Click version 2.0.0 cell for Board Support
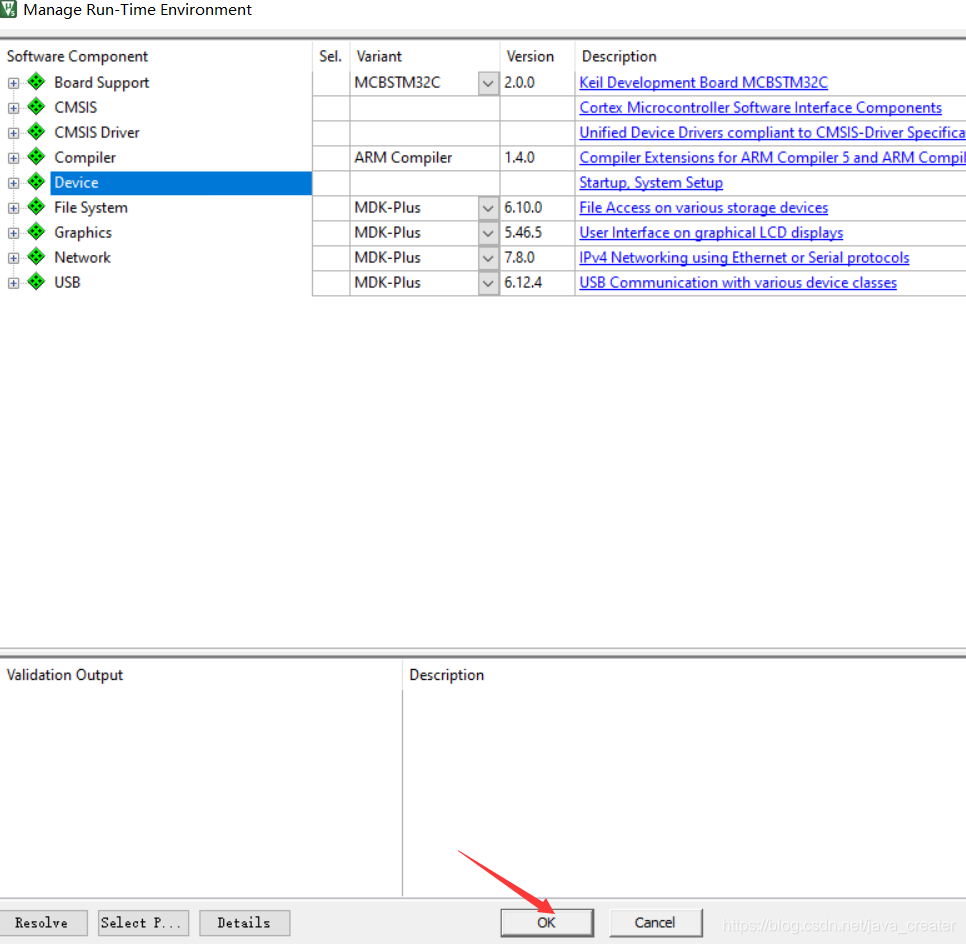 (x=537, y=83)
